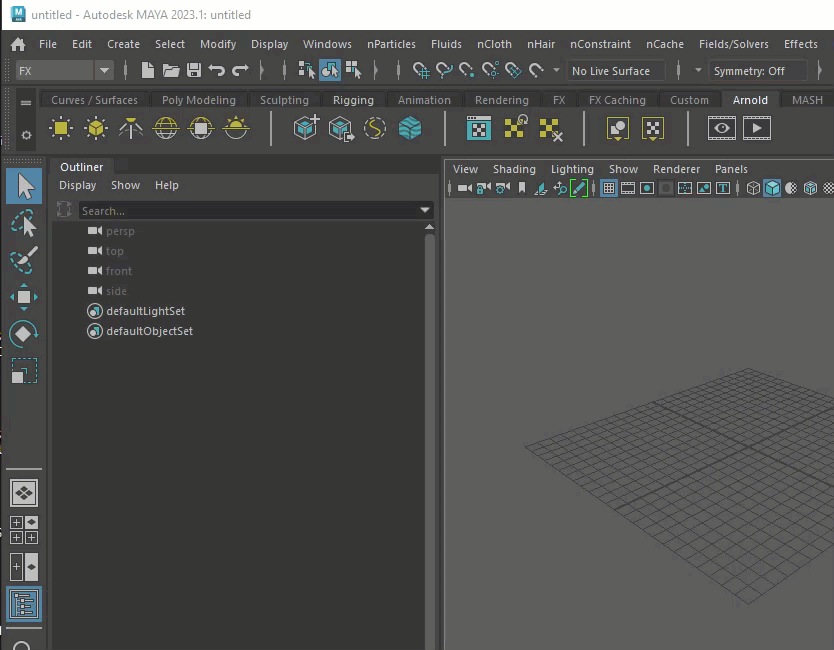The image size is (834, 650).
Task: Toggle the viewport grid display
Action: (x=606, y=188)
